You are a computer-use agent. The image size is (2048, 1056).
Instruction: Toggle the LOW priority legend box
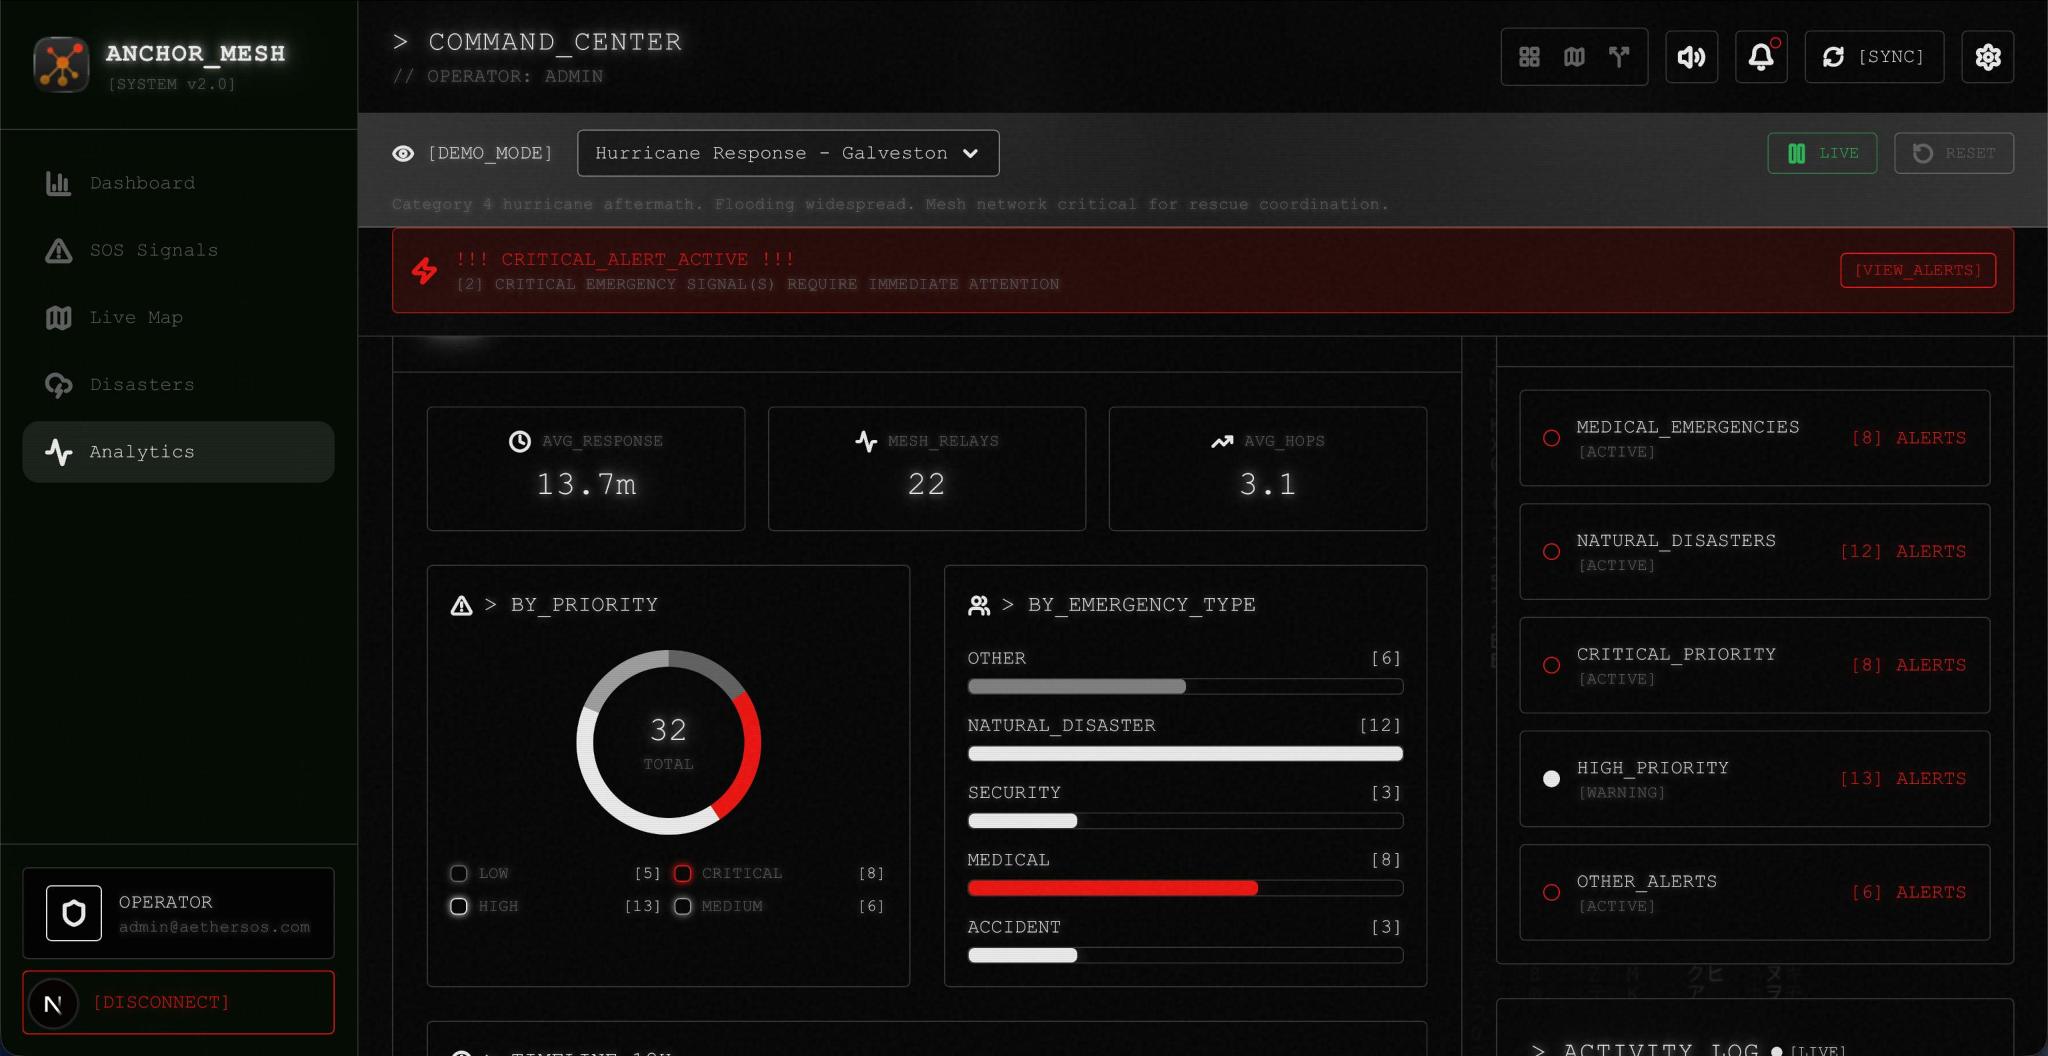pos(459,873)
